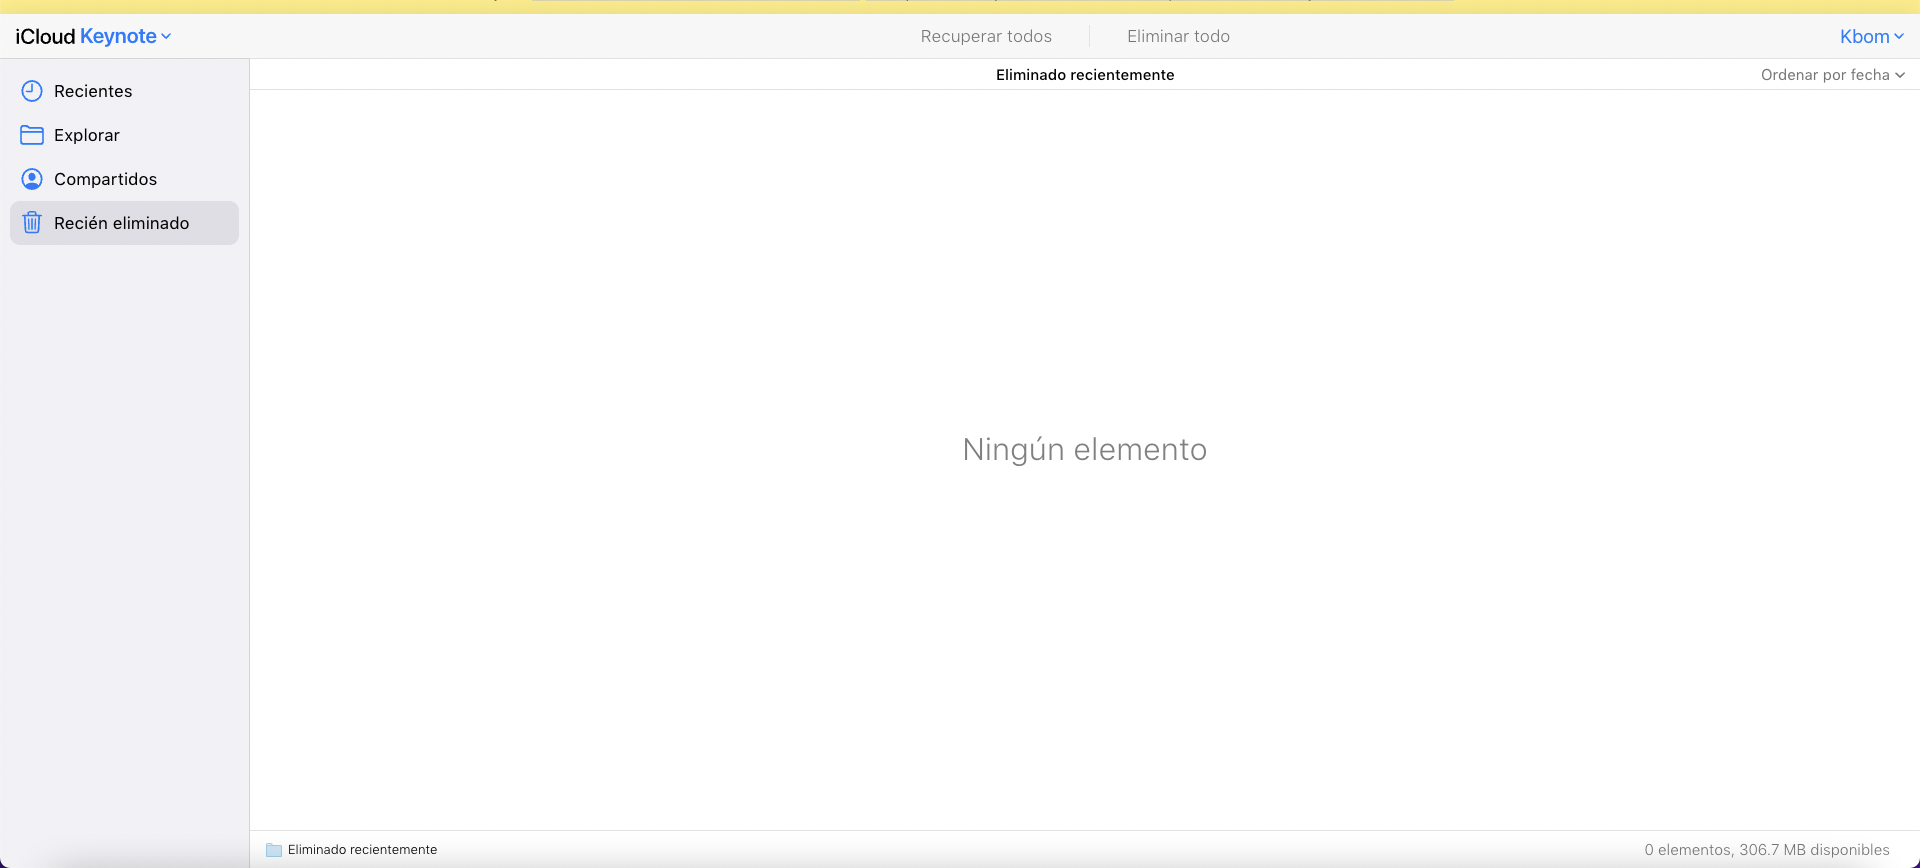Viewport: 1920px width, 868px height.
Task: Click the iCloud logo text
Action: click(x=45, y=37)
